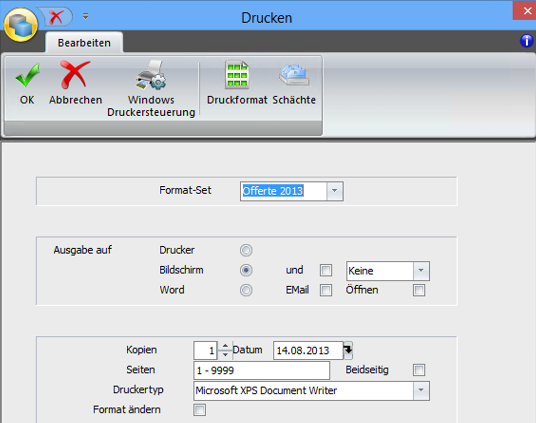Expand the quick access toolbar arrow

pyautogui.click(x=85, y=16)
